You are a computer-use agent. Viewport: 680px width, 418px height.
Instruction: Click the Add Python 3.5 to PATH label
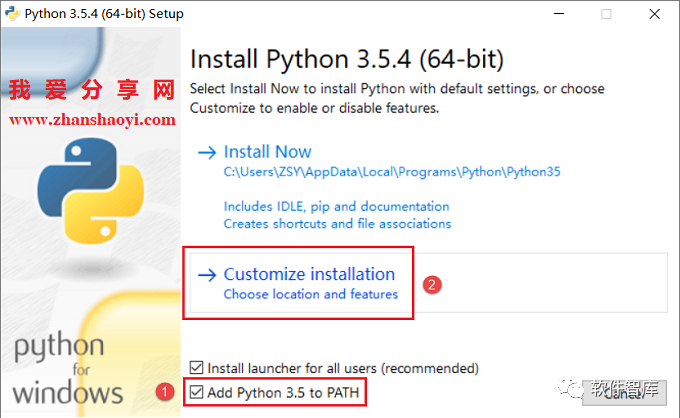[x=283, y=391]
